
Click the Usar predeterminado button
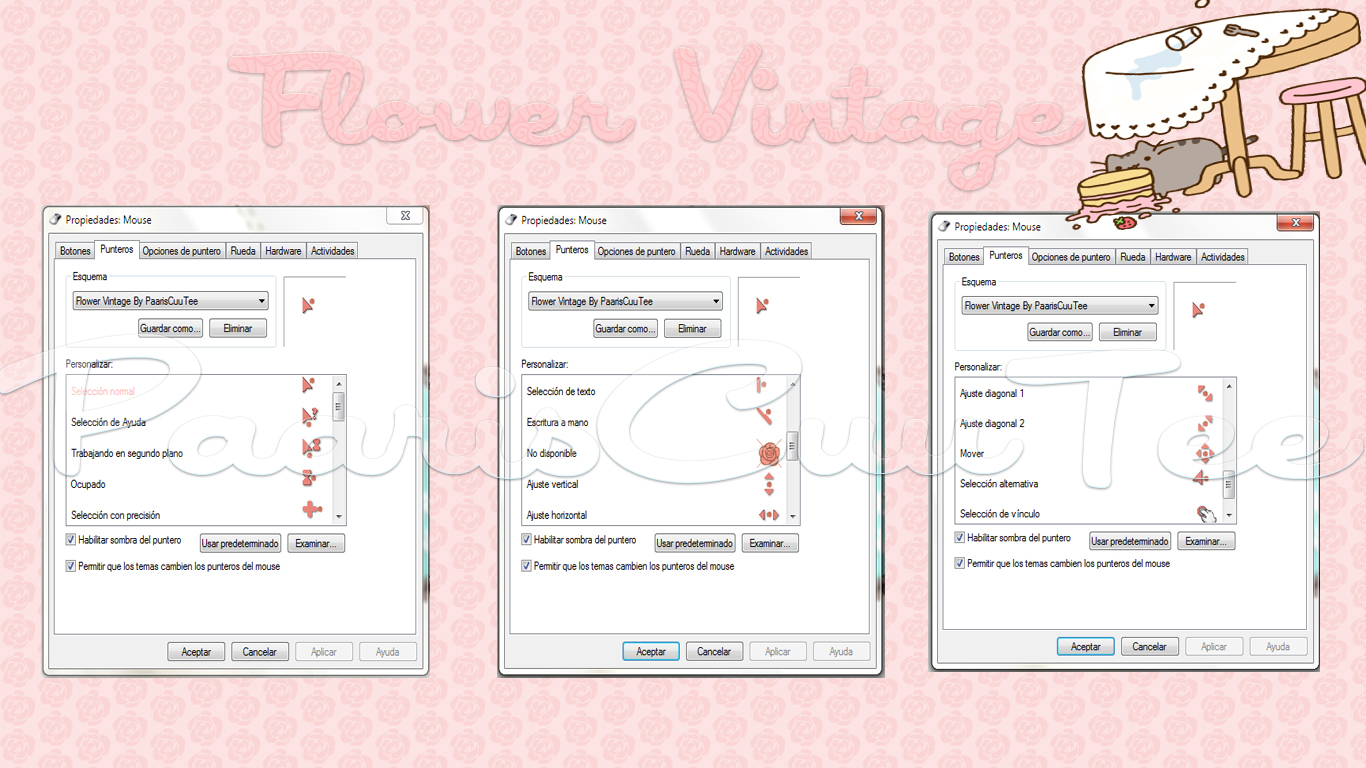coord(240,543)
